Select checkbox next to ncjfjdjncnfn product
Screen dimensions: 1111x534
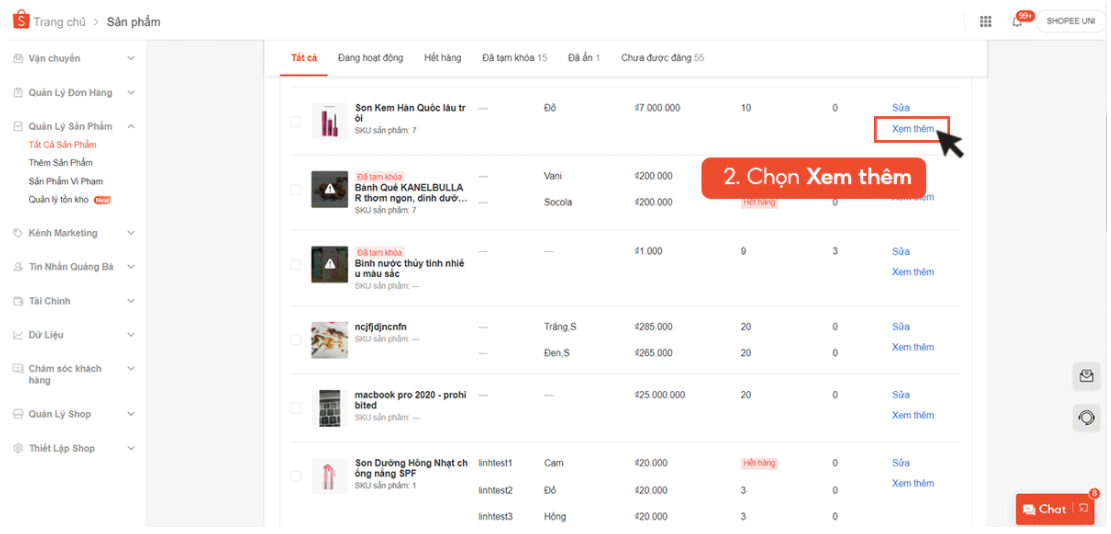295,340
